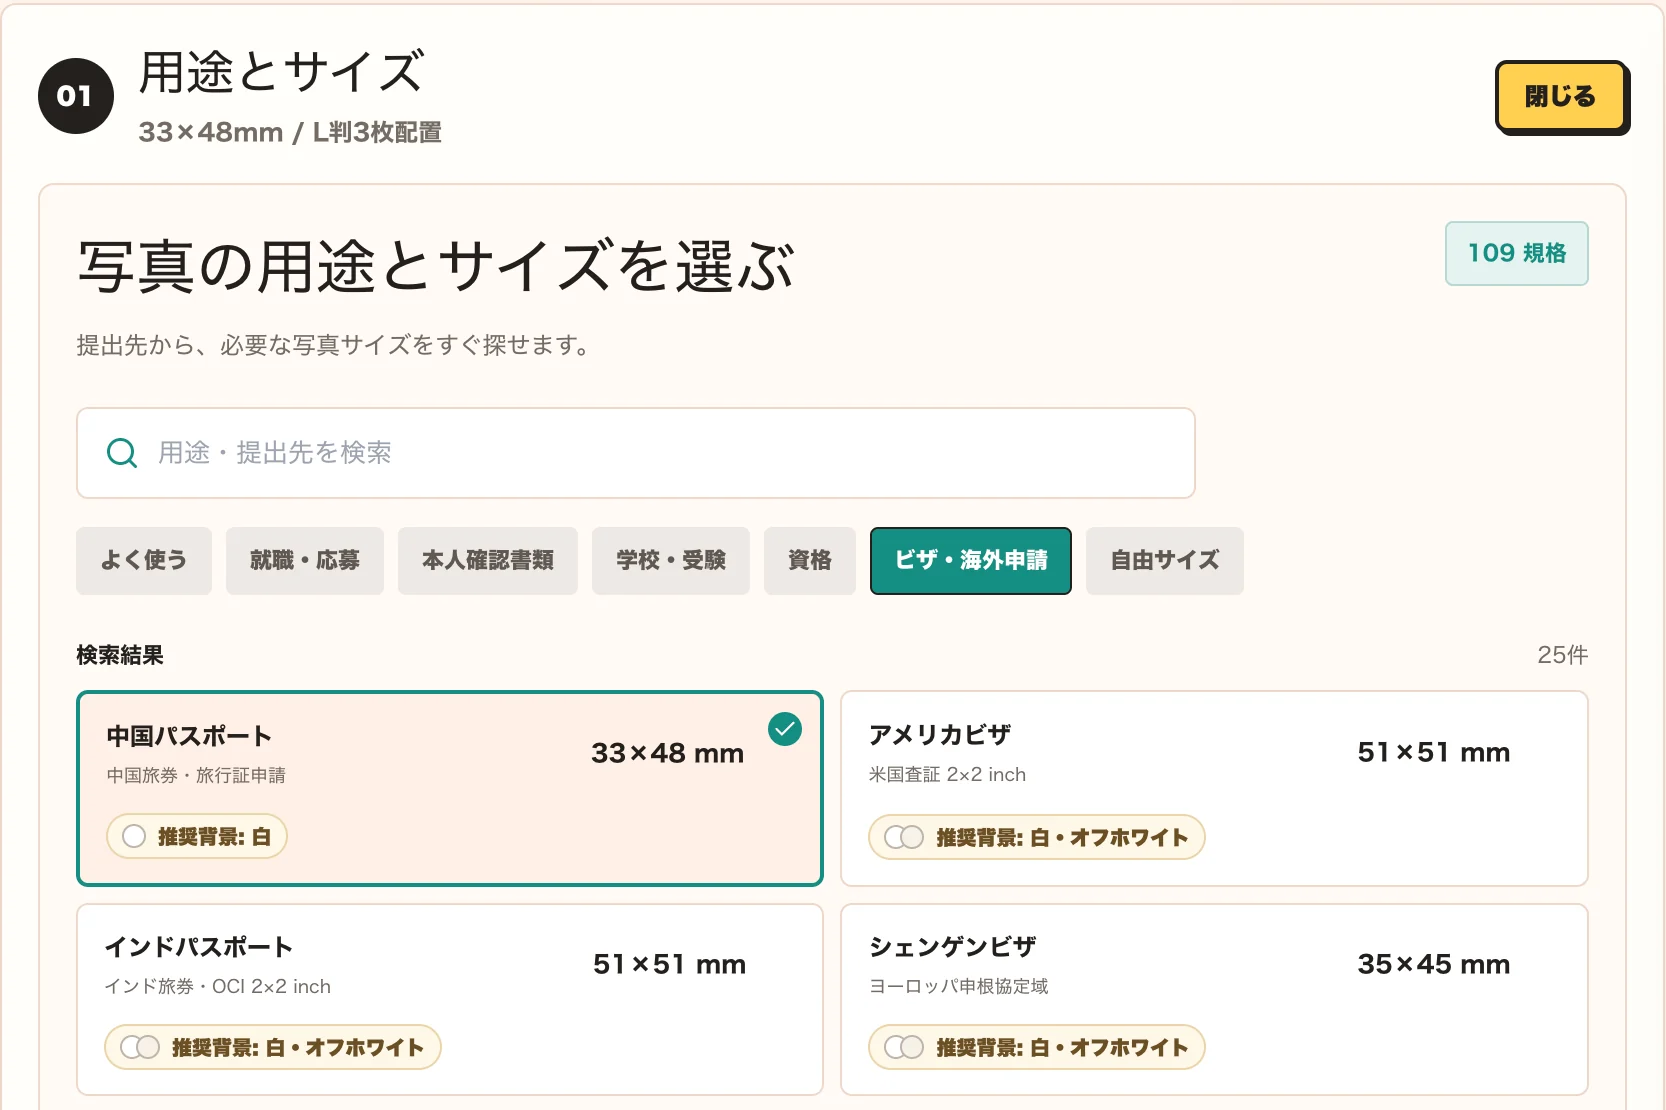Viewport: 1666px width, 1110px height.
Task: Switch to the 学校・受験 category tab
Action: point(671,560)
